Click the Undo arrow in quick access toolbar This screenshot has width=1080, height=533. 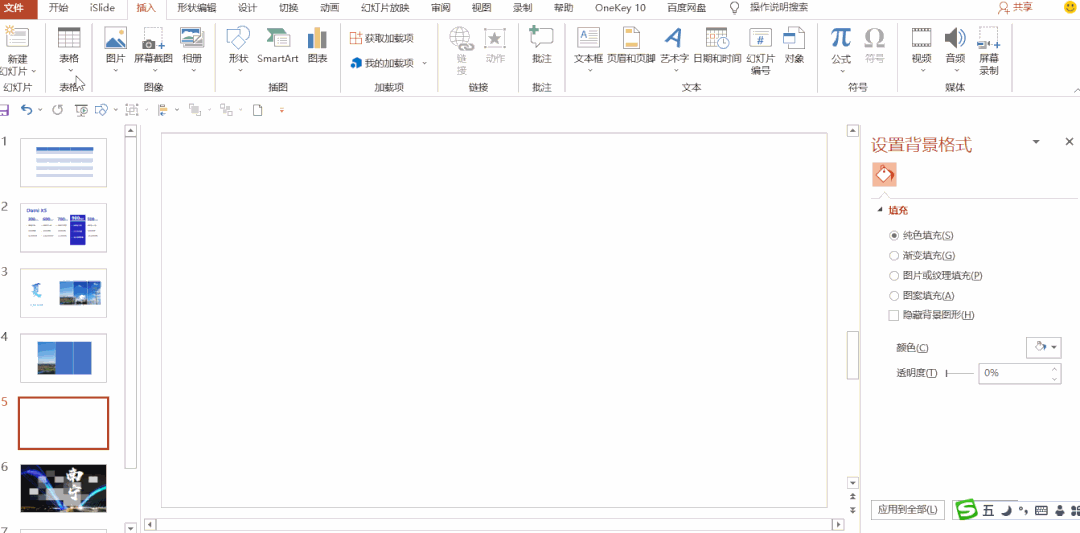(26, 109)
